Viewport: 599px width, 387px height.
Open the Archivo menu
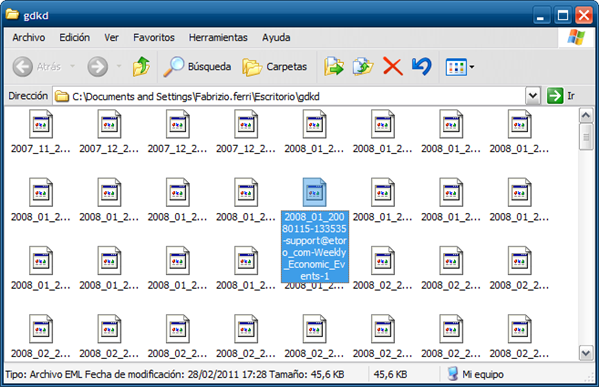pos(29,37)
